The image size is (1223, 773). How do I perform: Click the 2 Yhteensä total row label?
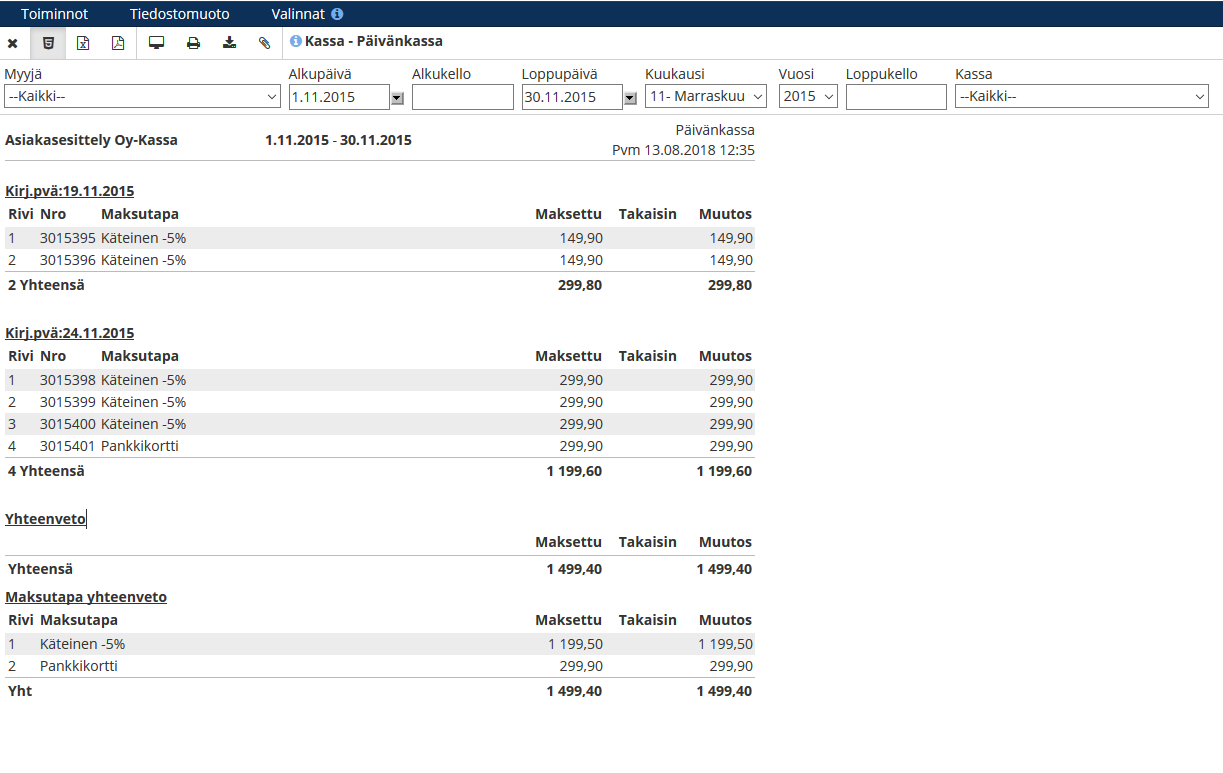46,285
